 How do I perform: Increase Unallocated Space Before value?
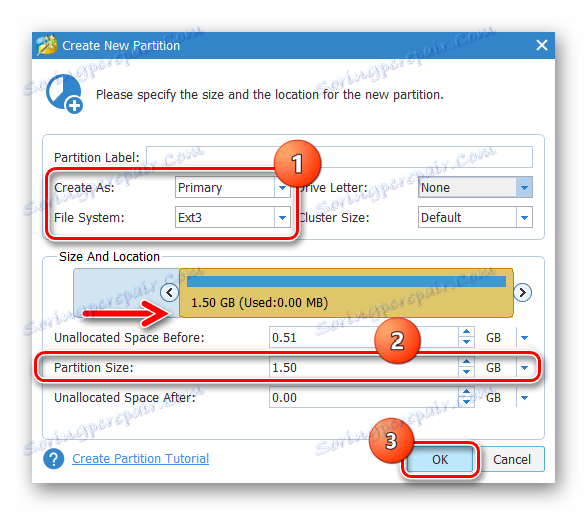click(x=466, y=332)
